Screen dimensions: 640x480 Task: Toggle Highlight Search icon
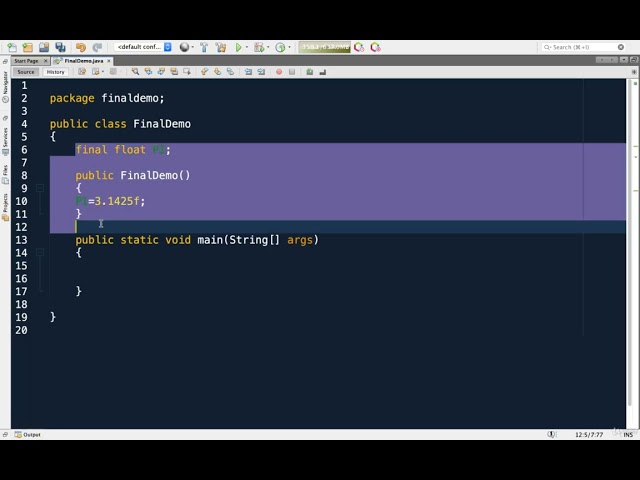(x=174, y=72)
